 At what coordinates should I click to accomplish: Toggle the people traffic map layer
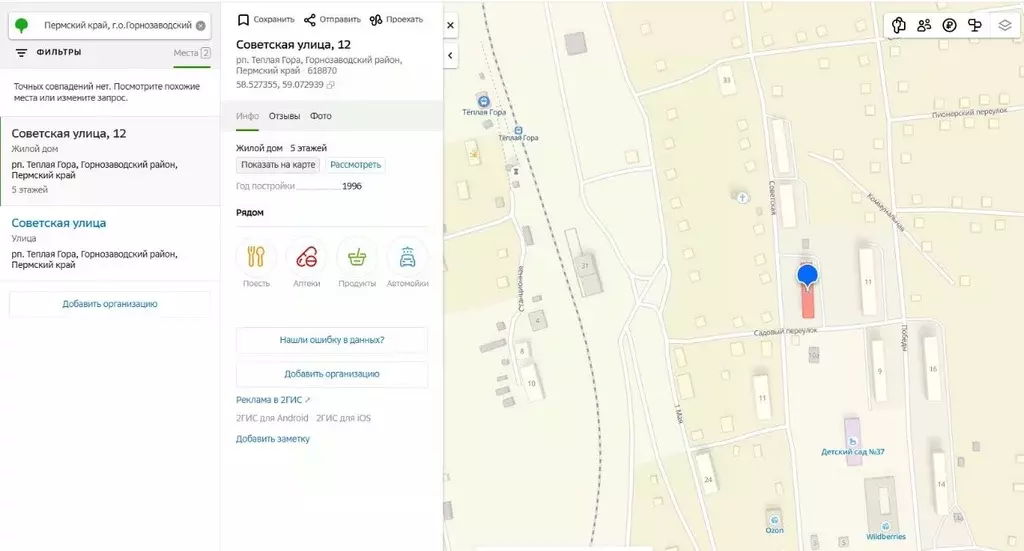pos(924,26)
